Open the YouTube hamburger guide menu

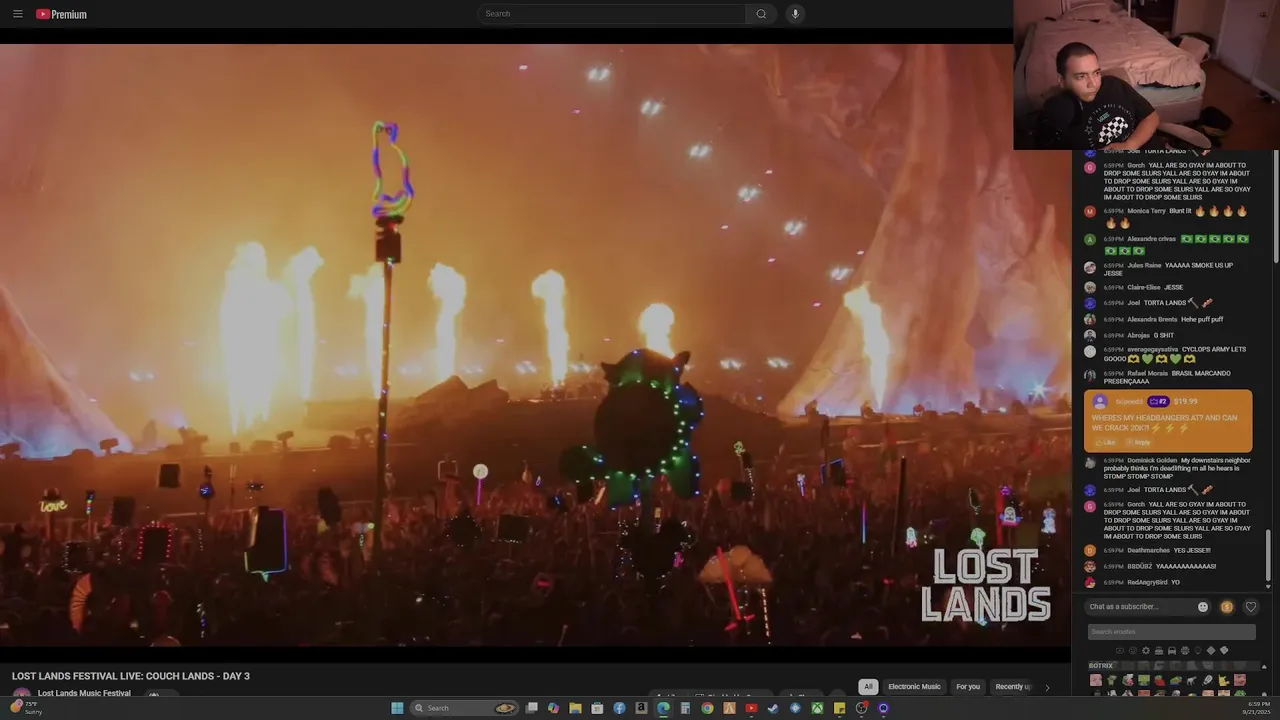click(17, 14)
